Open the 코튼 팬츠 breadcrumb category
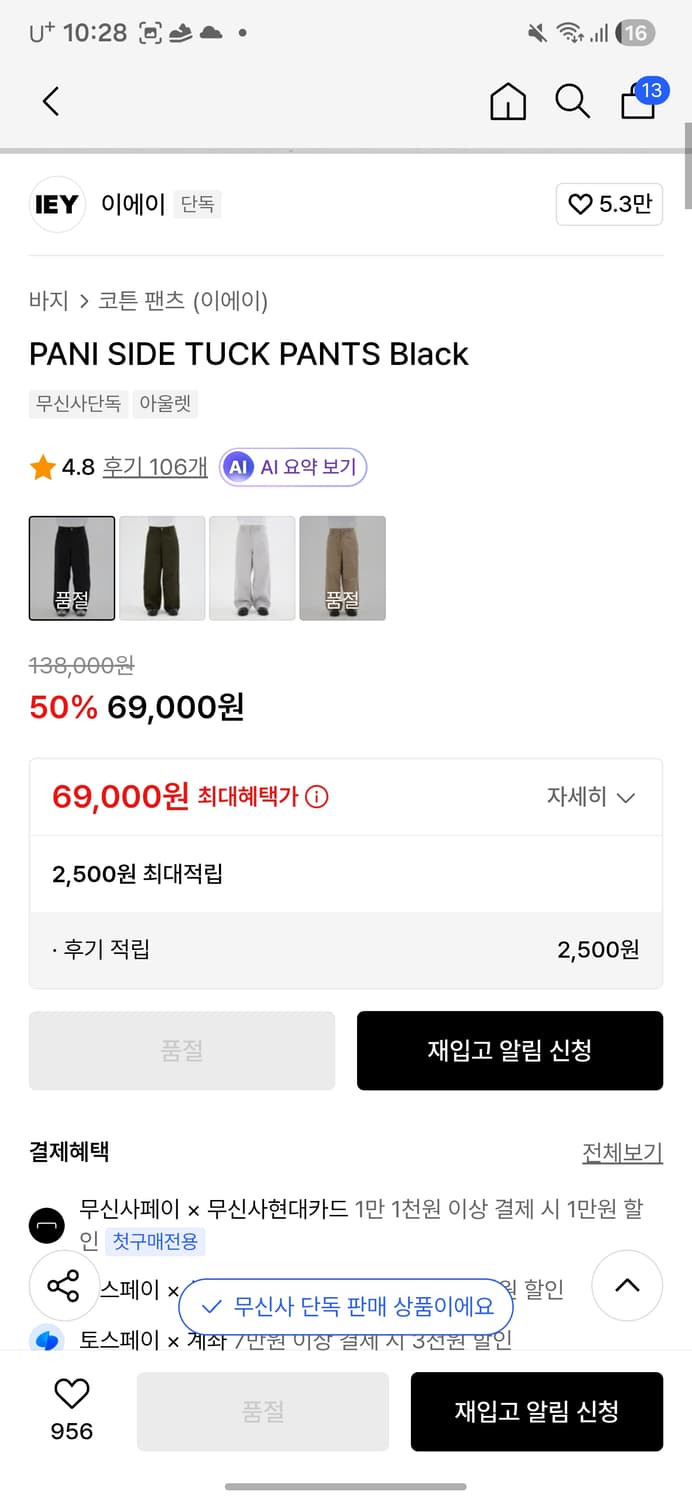This screenshot has width=692, height=1500. click(x=138, y=301)
